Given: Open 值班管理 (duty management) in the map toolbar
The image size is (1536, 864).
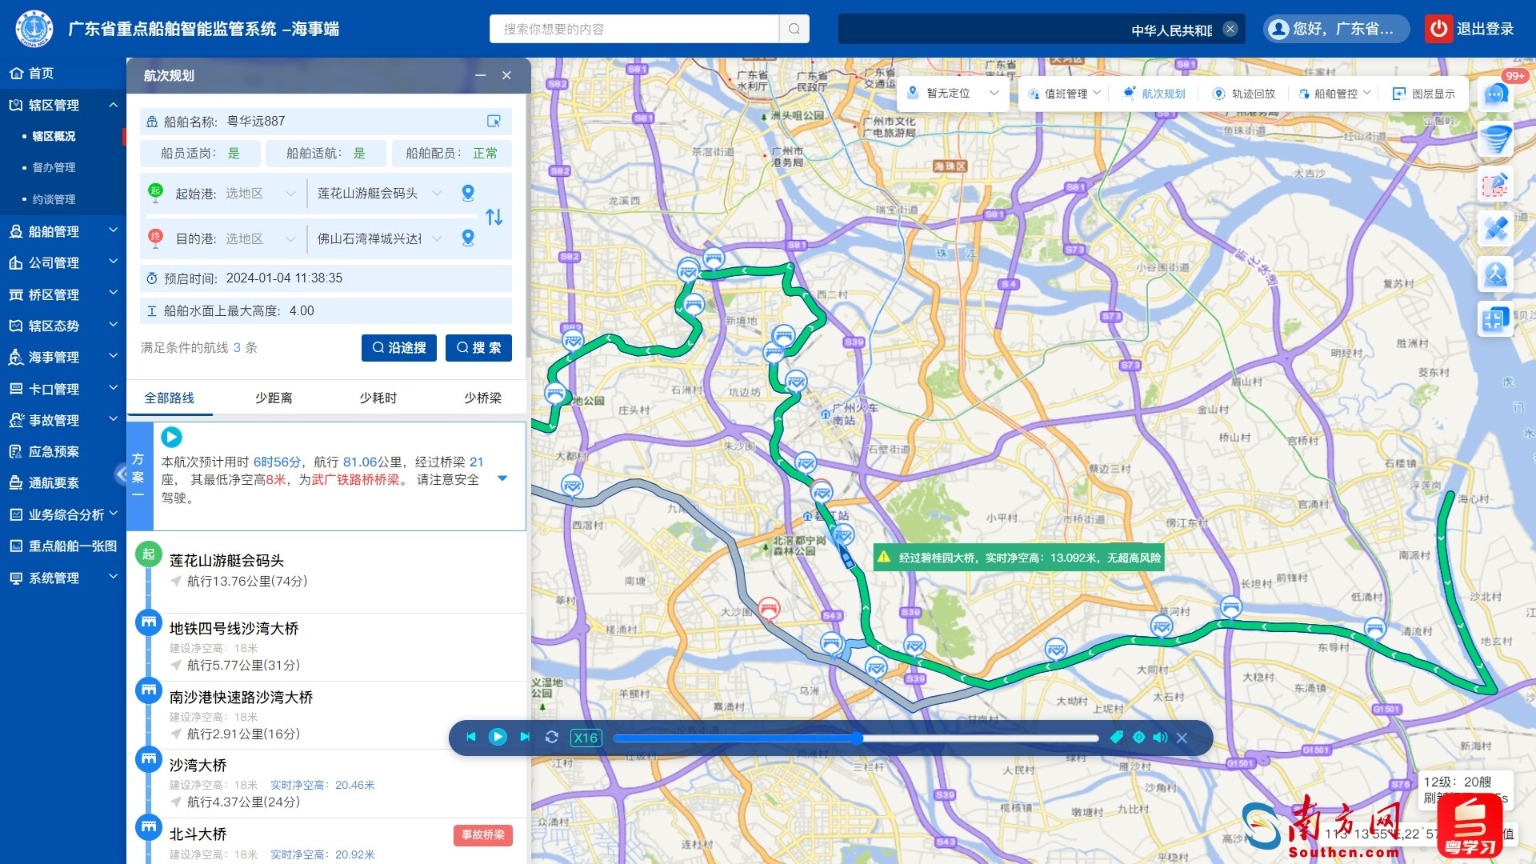Looking at the screenshot, I should [x=1065, y=93].
